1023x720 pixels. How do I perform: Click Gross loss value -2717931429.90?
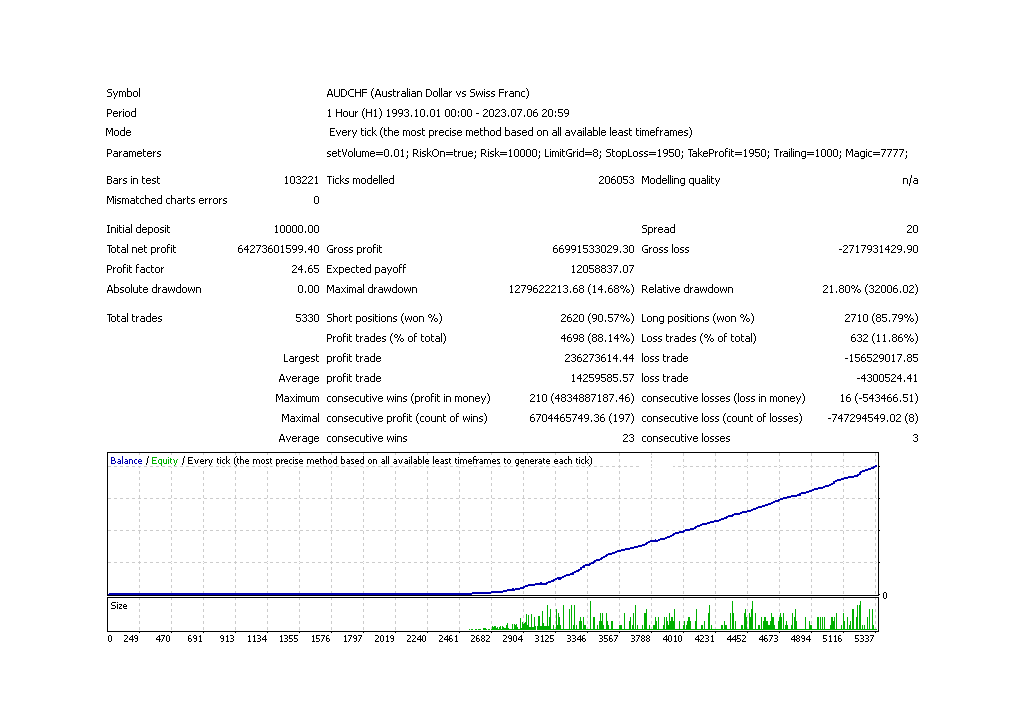coord(878,249)
